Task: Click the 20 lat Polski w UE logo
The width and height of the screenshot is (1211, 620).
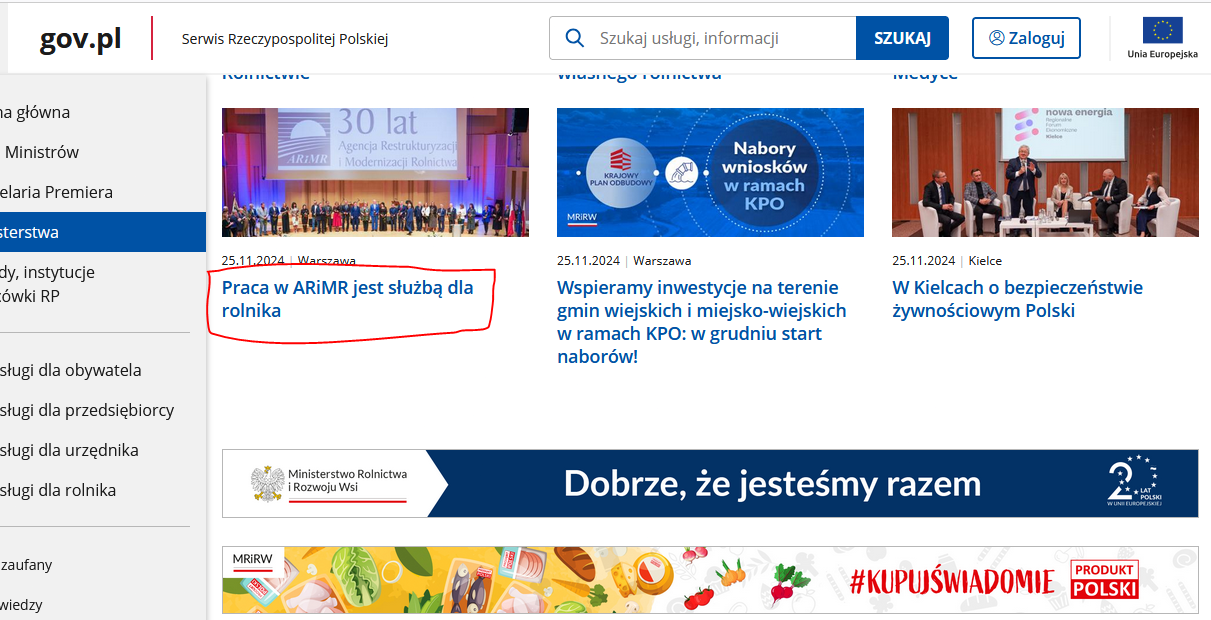Action: (x=1134, y=483)
